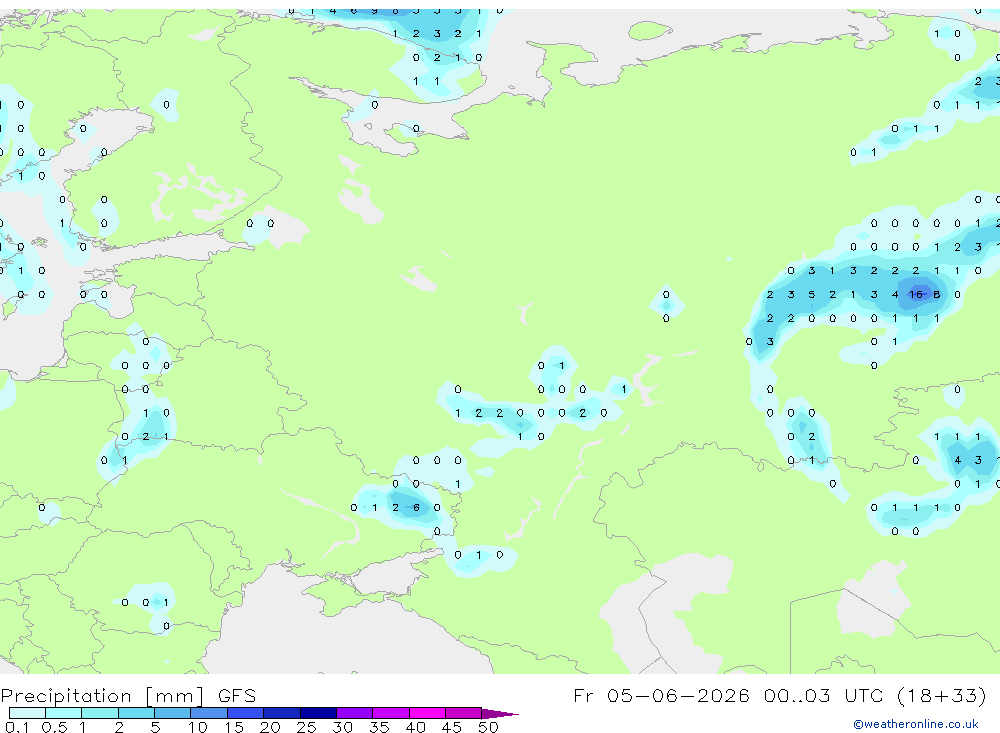Click the "16" precipitation value on map

(916, 294)
